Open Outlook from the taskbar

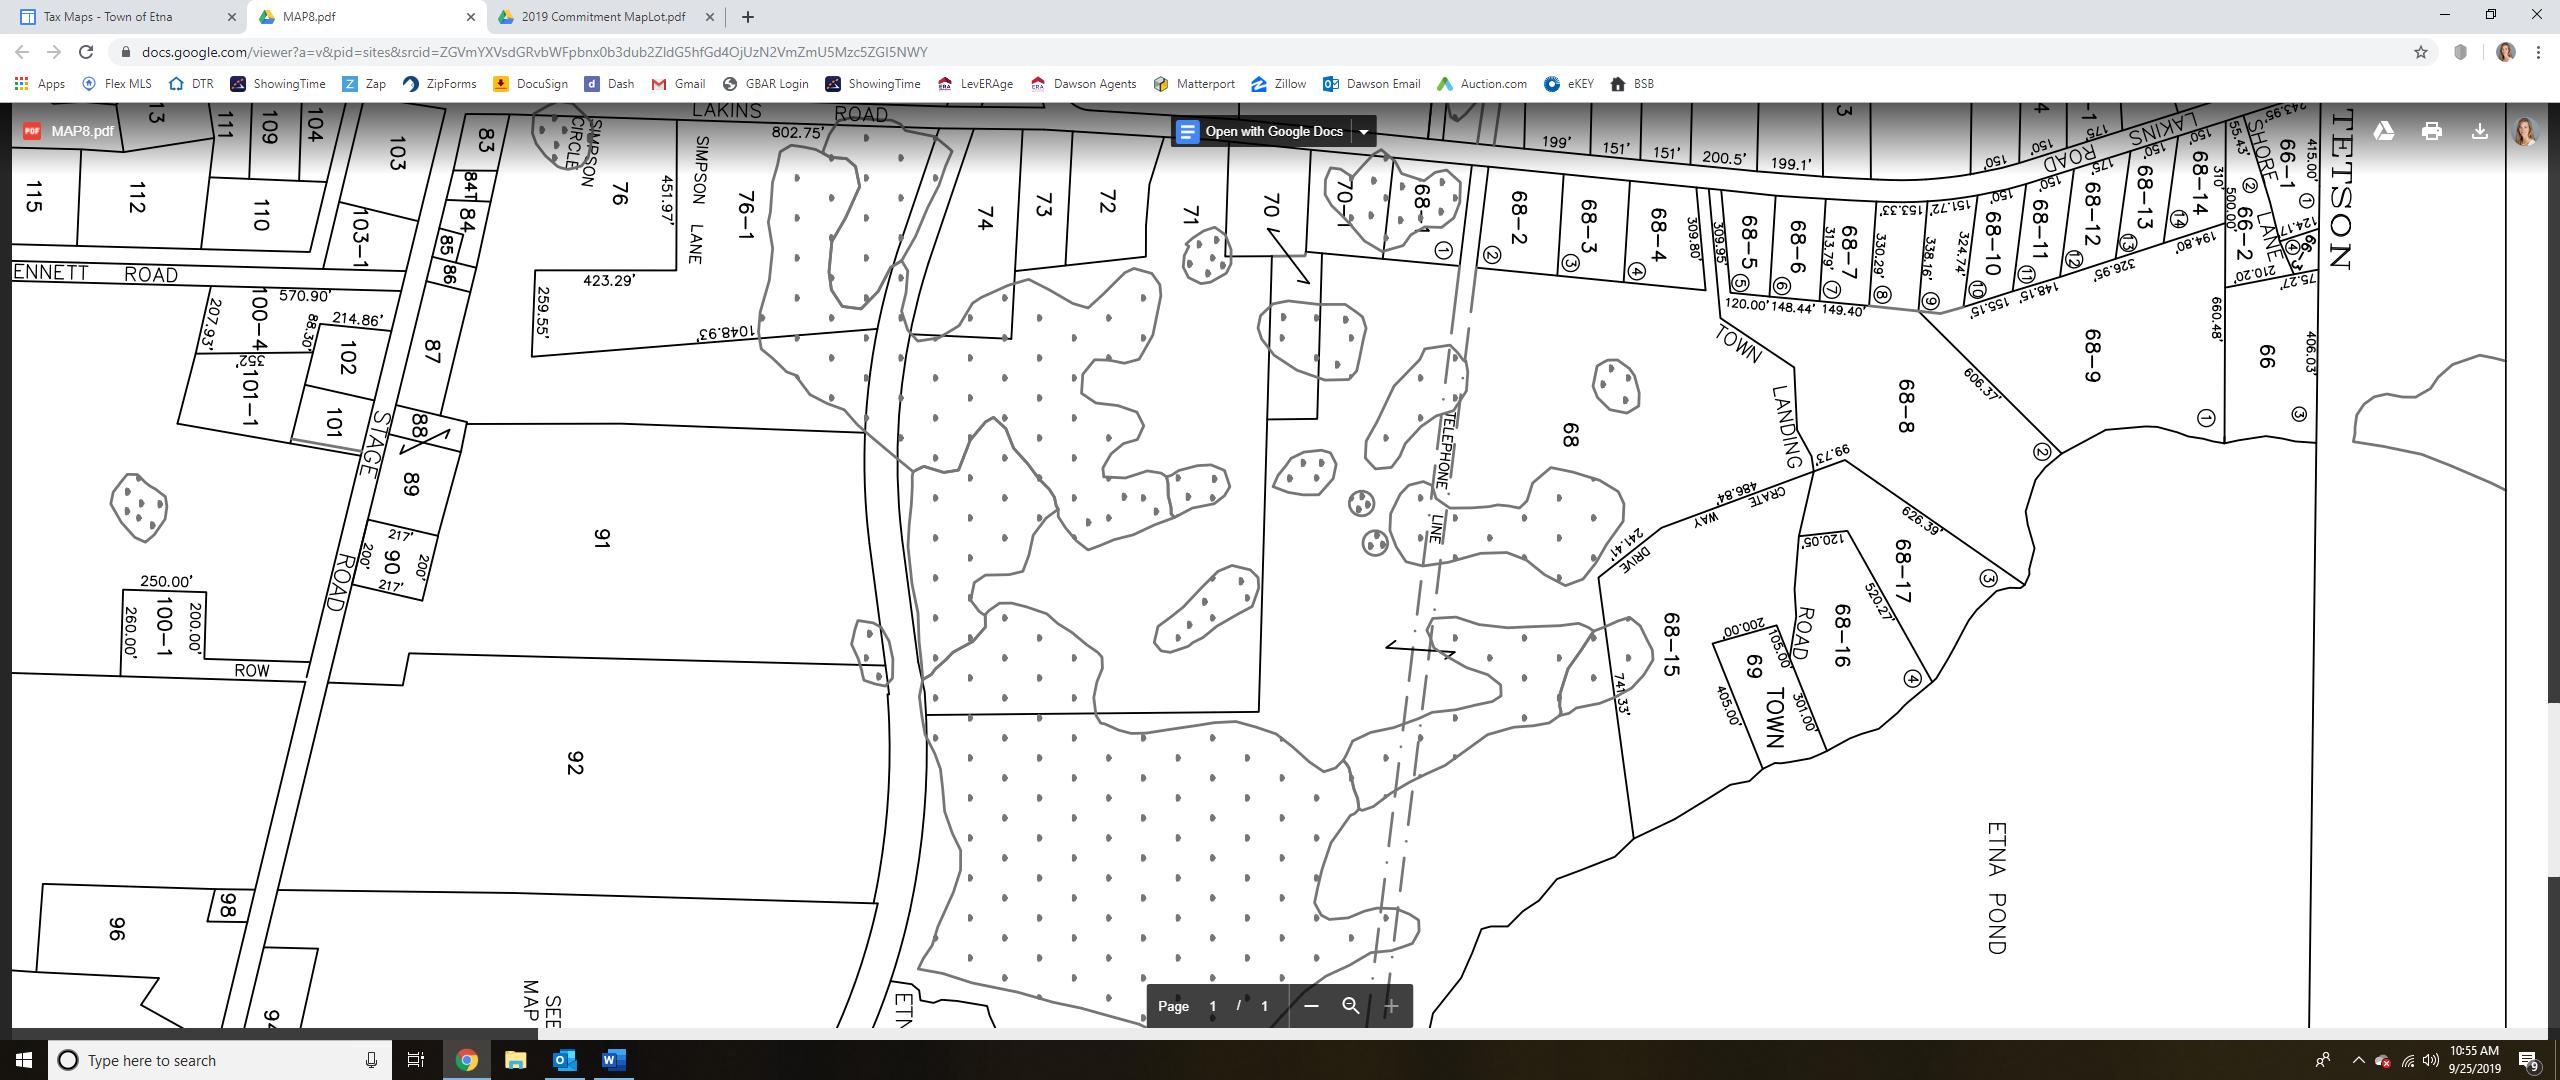click(564, 1060)
